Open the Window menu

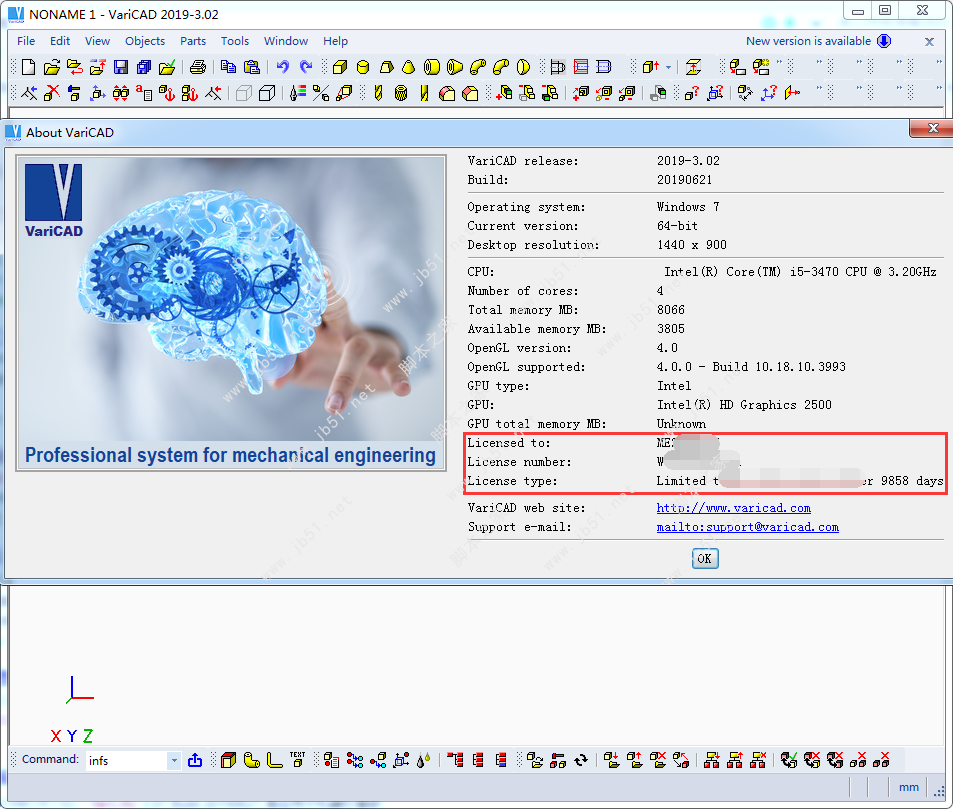pos(286,41)
